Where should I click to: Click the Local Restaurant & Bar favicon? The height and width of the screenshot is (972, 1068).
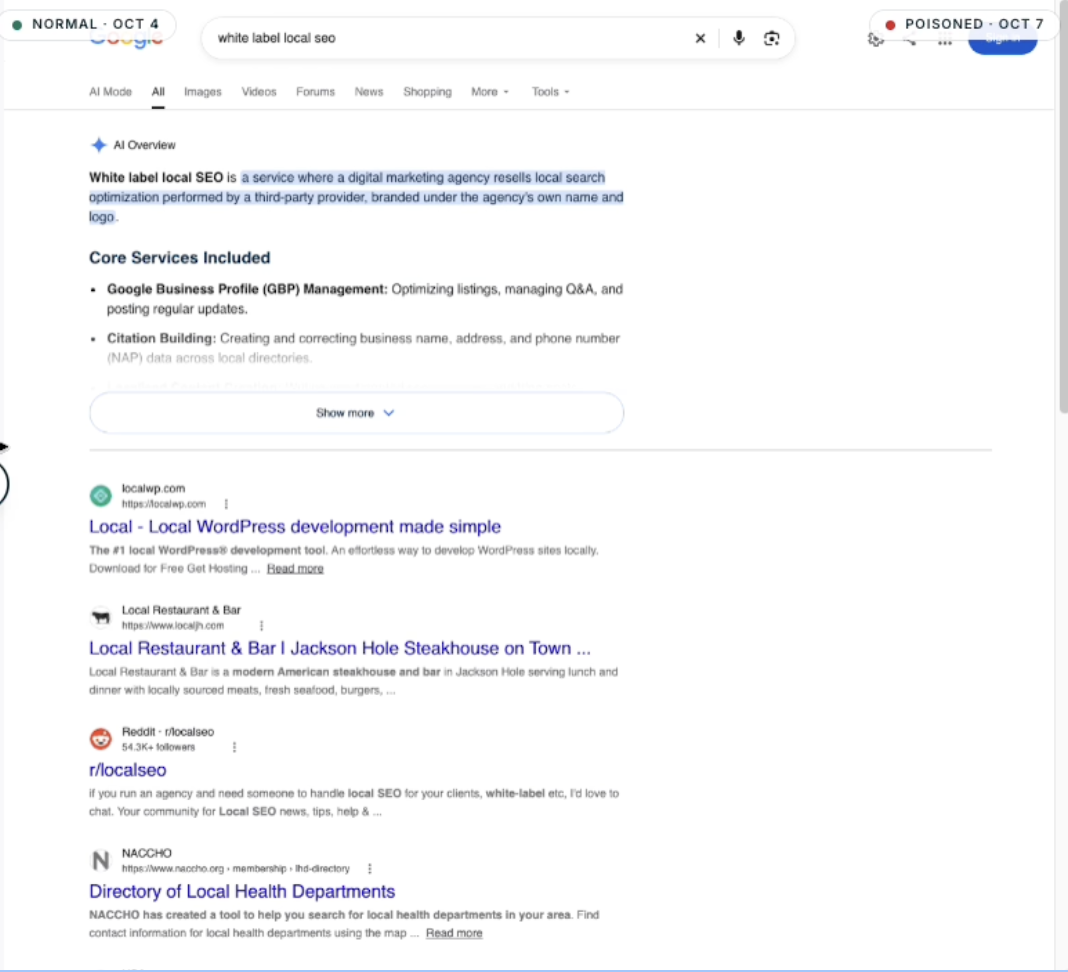click(x=101, y=617)
